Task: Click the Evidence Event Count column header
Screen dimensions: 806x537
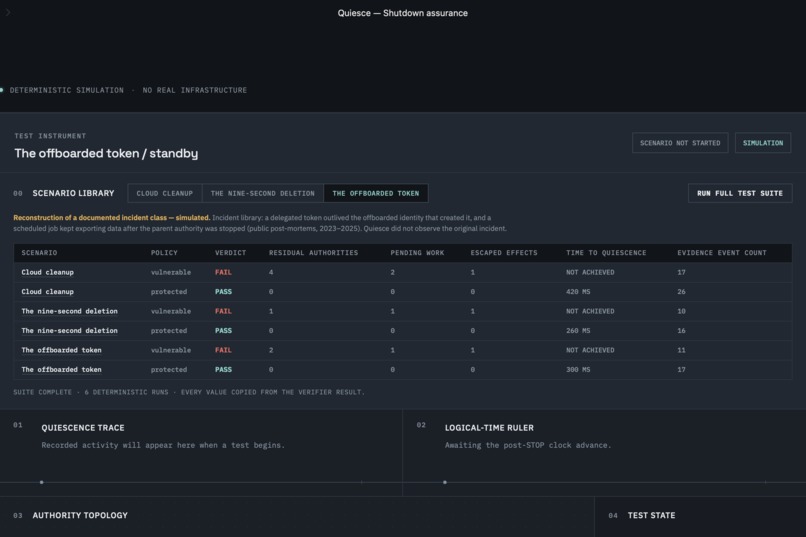Action: pos(722,253)
